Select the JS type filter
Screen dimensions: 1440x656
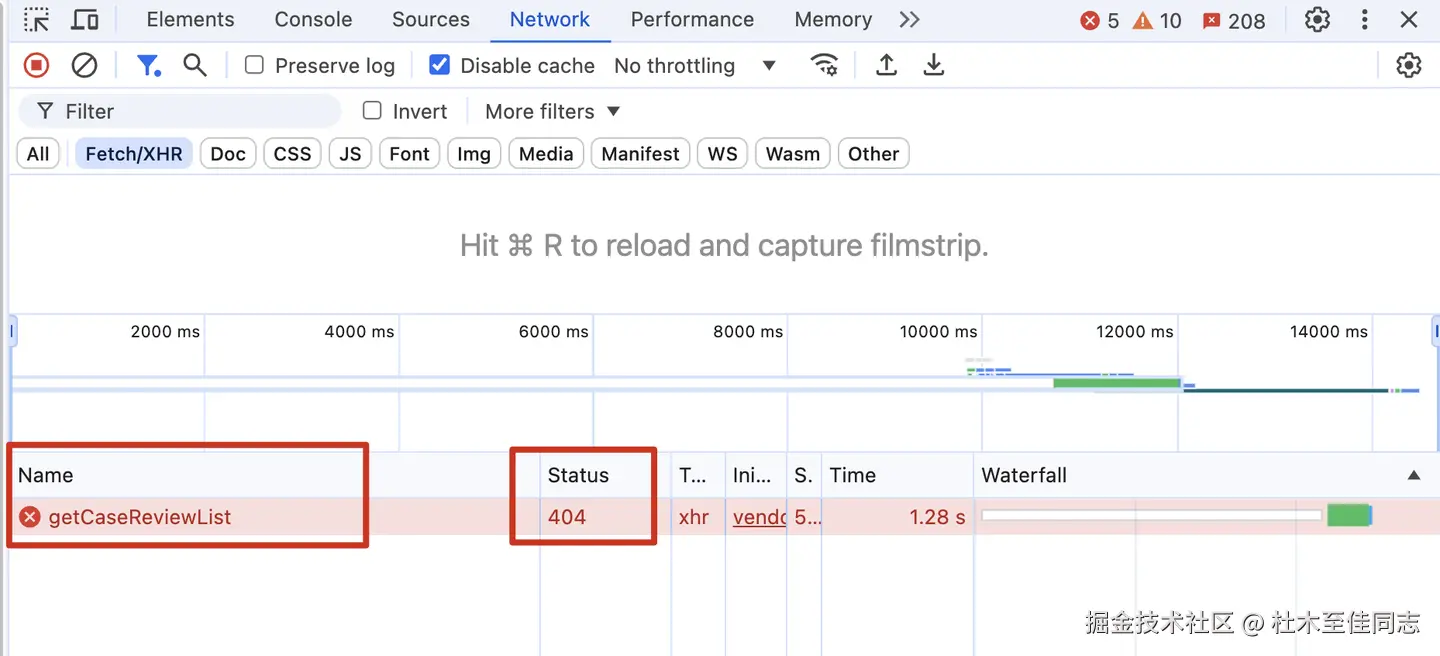[x=350, y=154]
